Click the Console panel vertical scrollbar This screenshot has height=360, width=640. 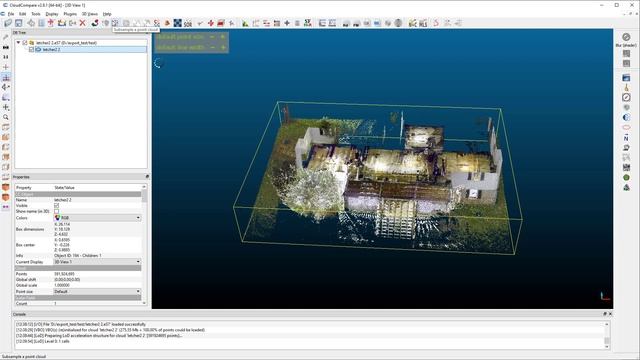tap(607, 335)
